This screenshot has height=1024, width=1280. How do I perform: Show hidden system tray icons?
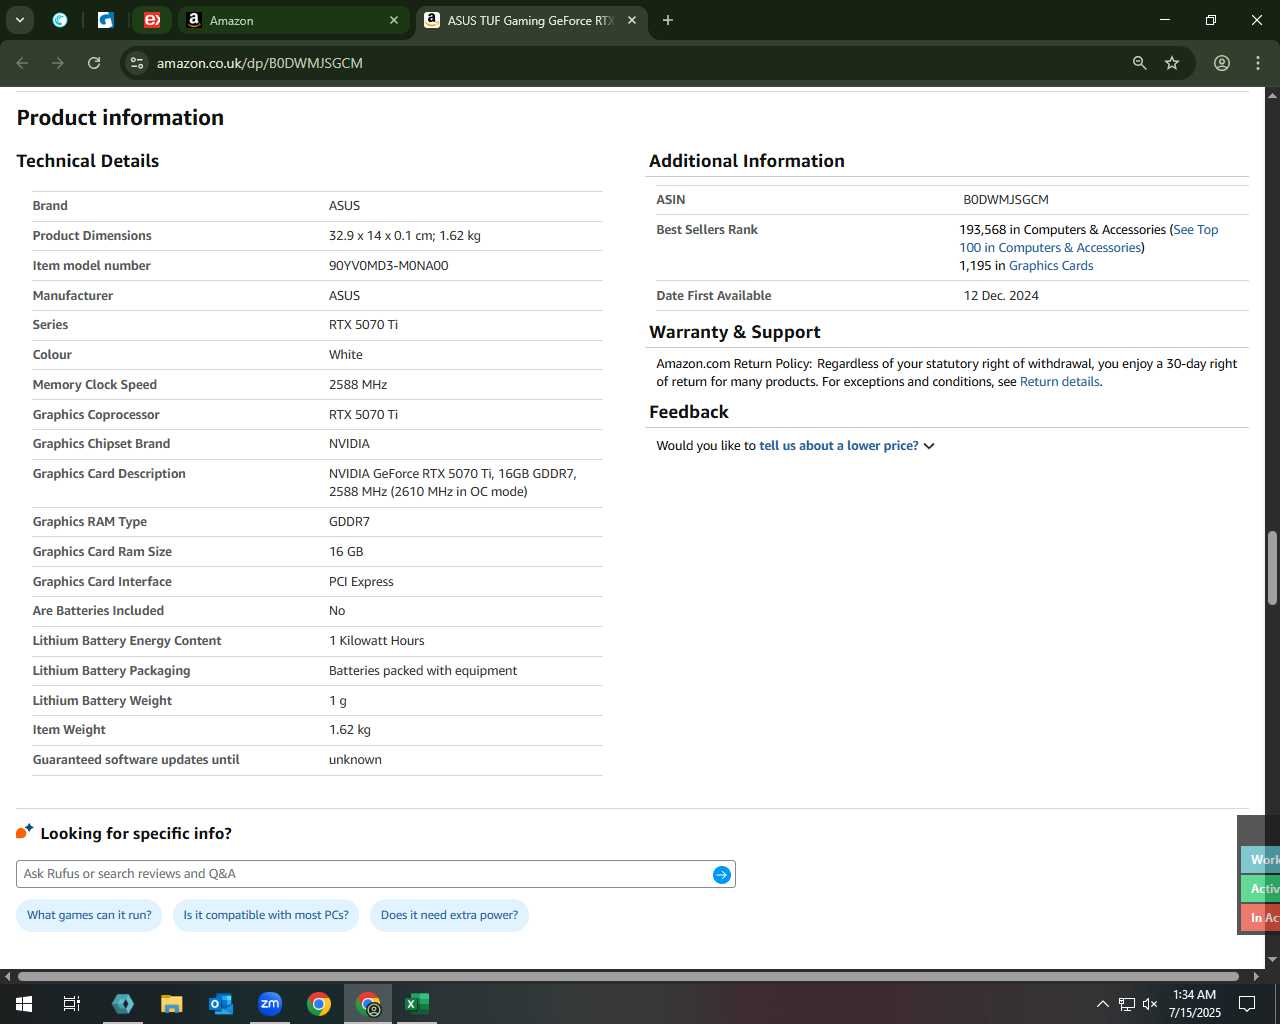[1102, 1004]
